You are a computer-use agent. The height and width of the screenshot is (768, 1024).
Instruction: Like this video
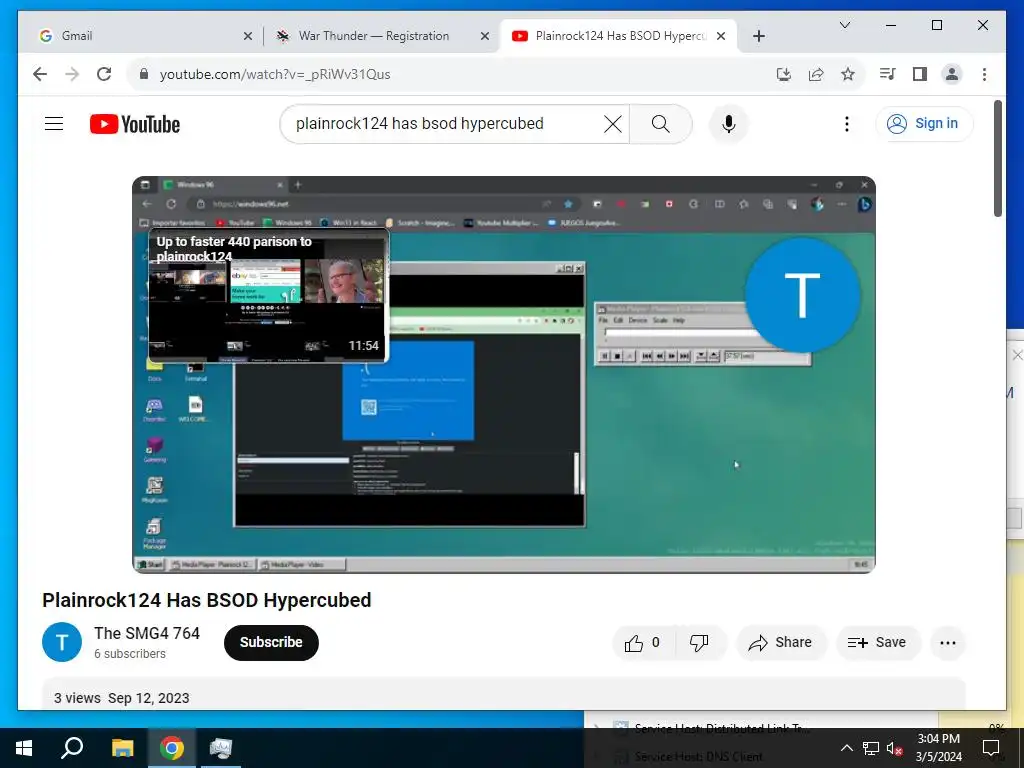[643, 643]
